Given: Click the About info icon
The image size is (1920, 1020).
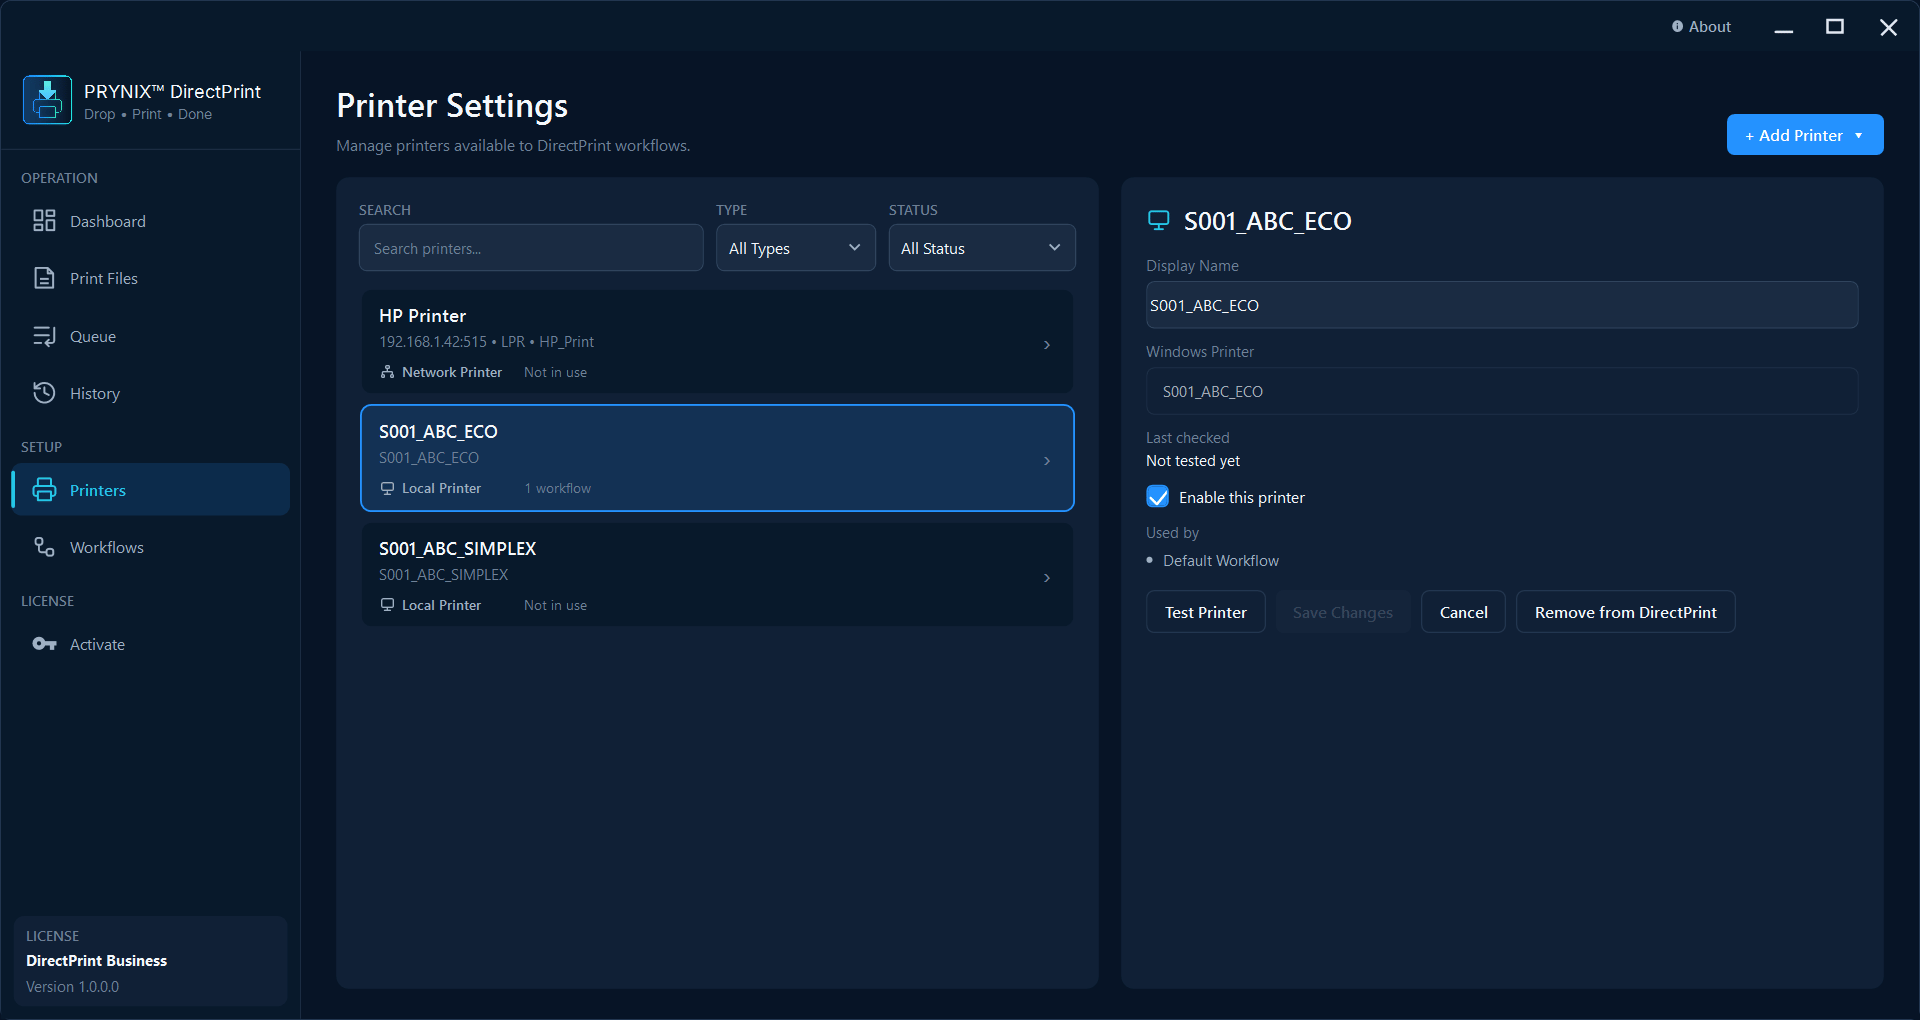Looking at the screenshot, I should coord(1677,27).
